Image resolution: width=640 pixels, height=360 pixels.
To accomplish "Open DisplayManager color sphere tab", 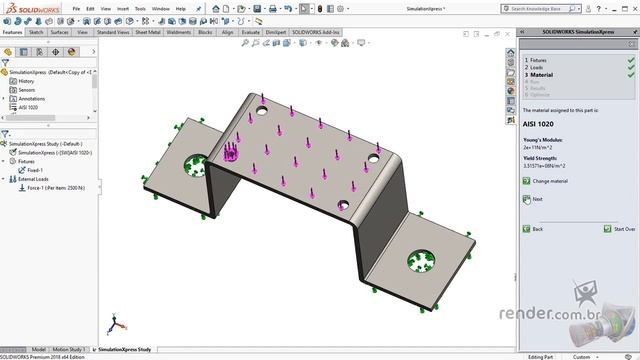I will coord(71,52).
